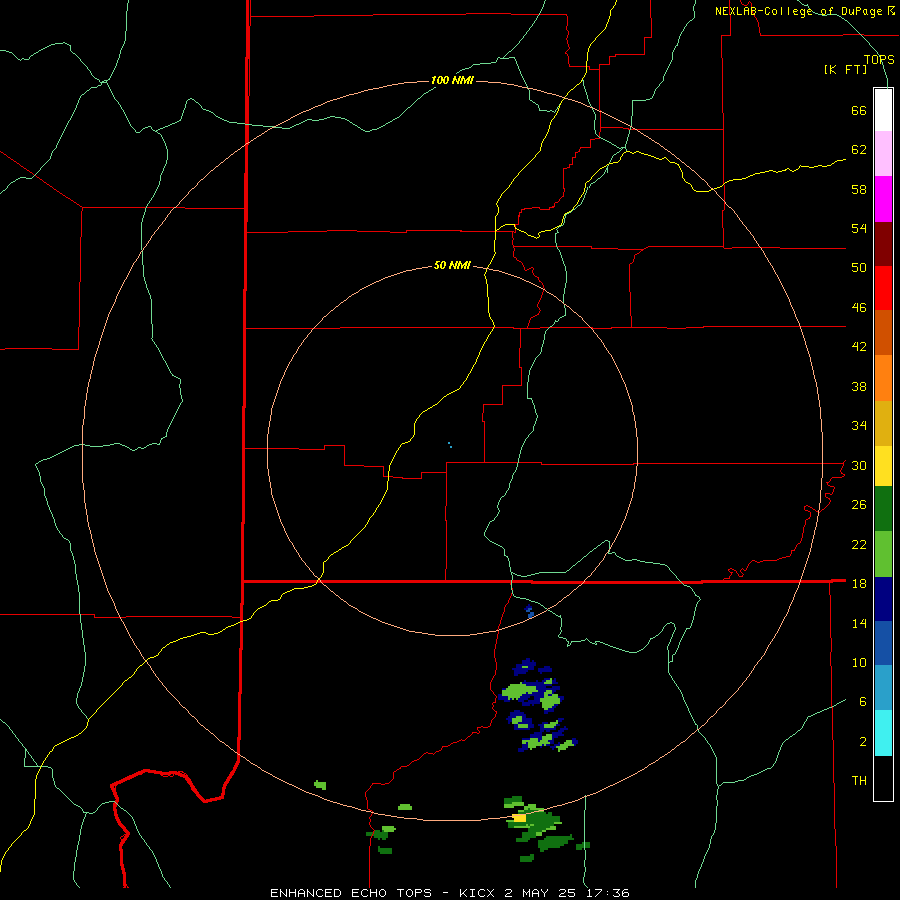This screenshot has height=900, width=900.
Task: Click the '6' legend value
Action: [863, 701]
